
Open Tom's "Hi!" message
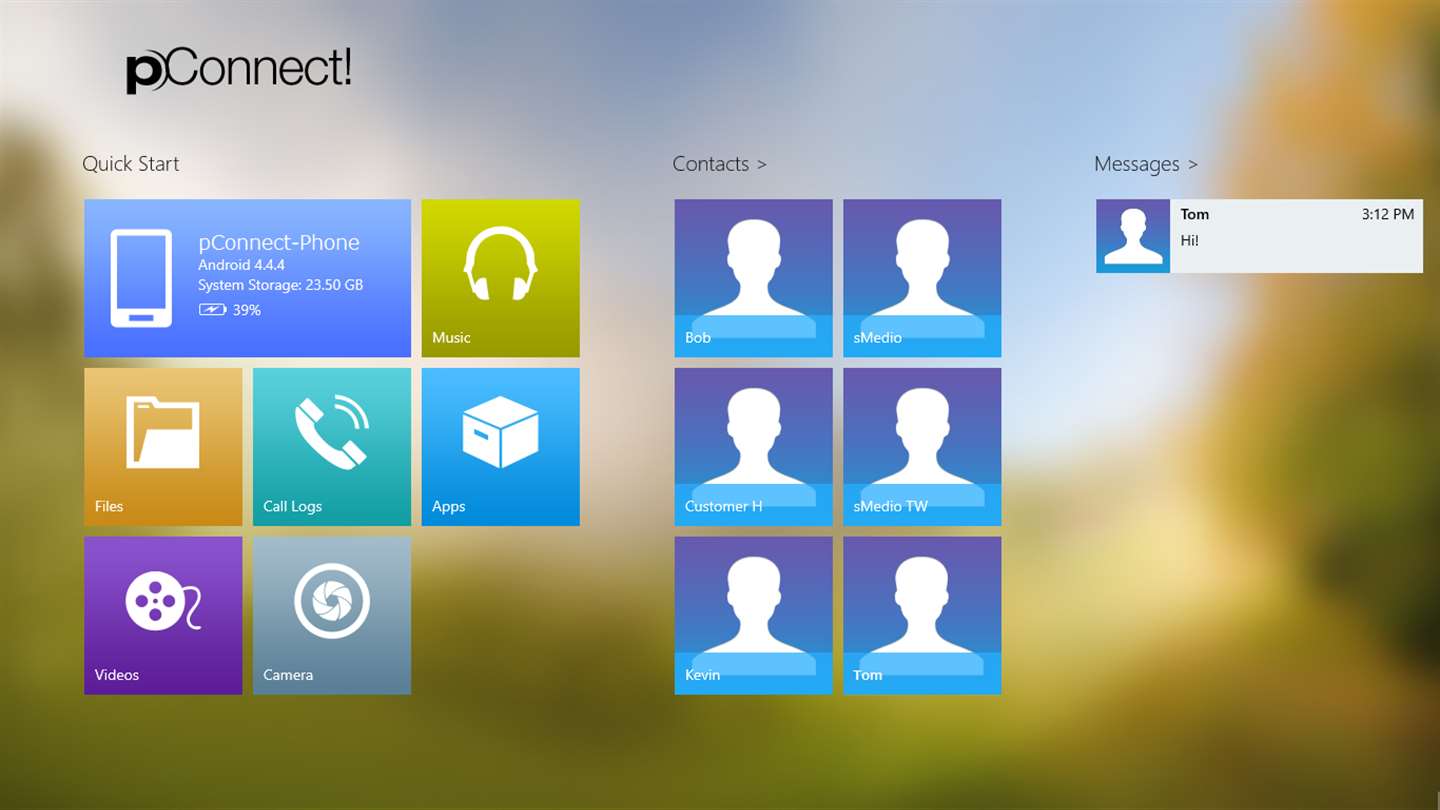tap(1295, 236)
